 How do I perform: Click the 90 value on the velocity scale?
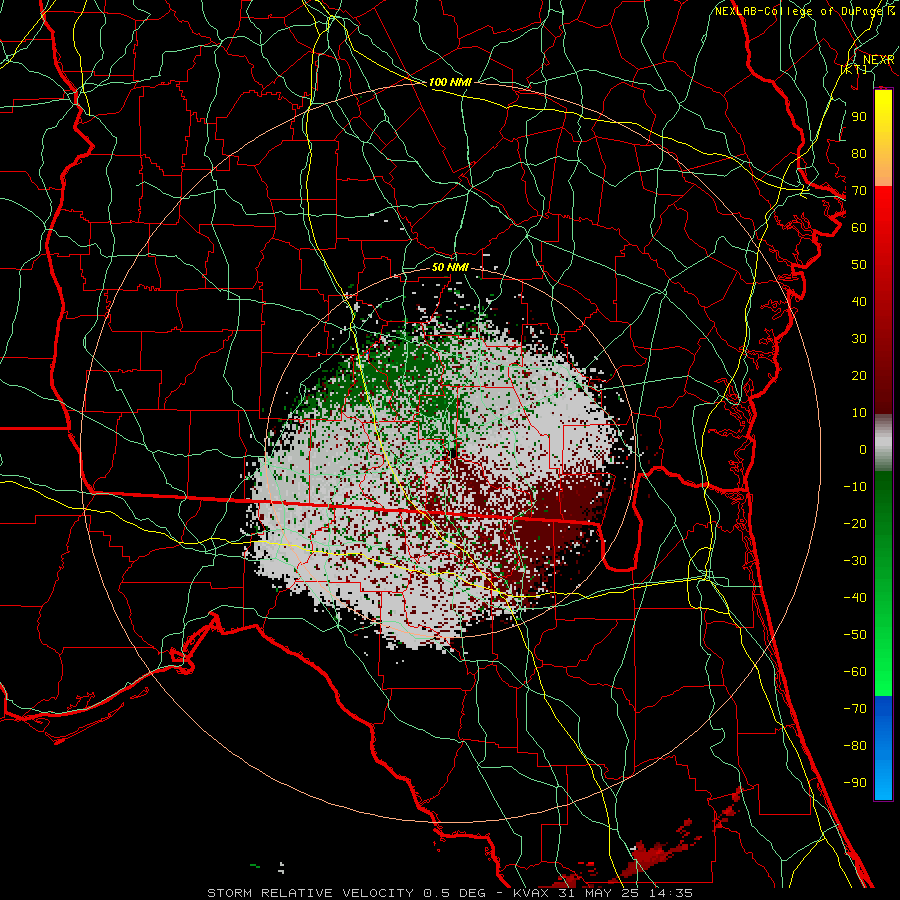(x=859, y=117)
